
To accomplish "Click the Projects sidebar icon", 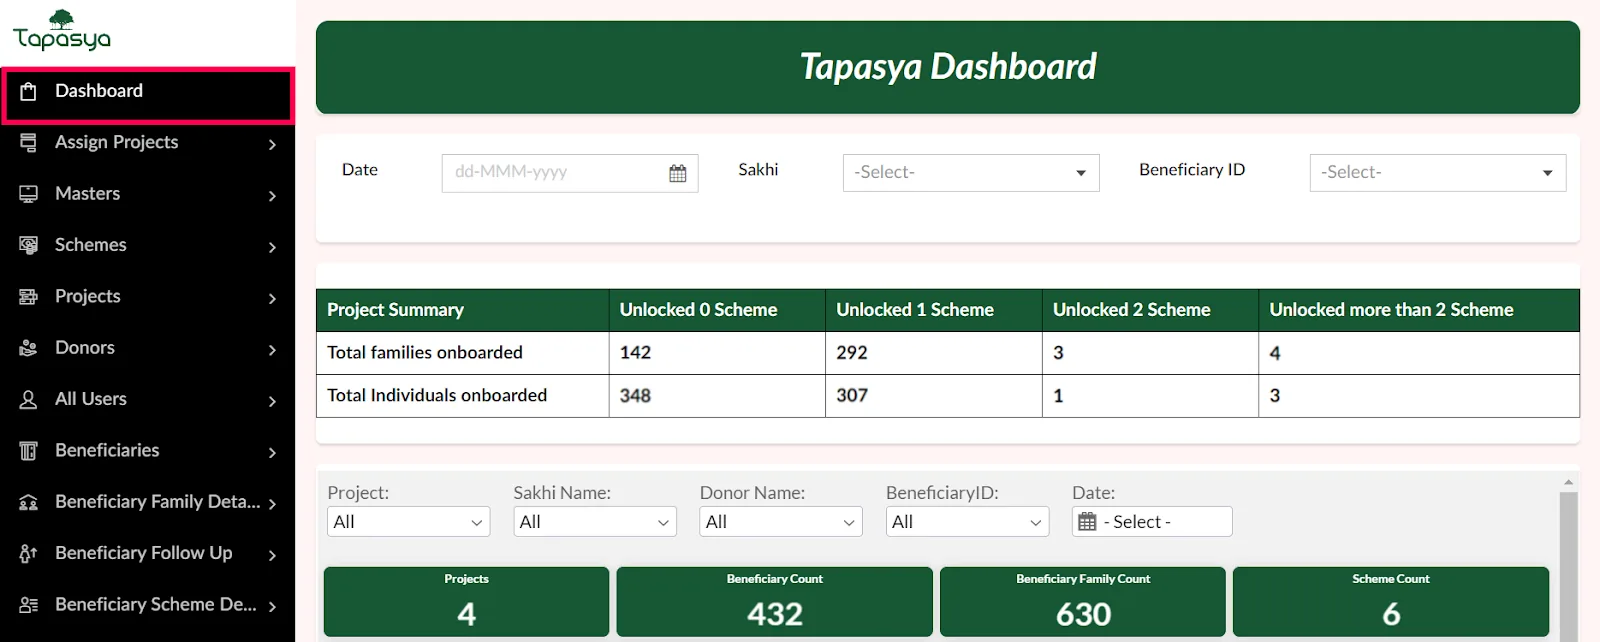I will click(29, 297).
